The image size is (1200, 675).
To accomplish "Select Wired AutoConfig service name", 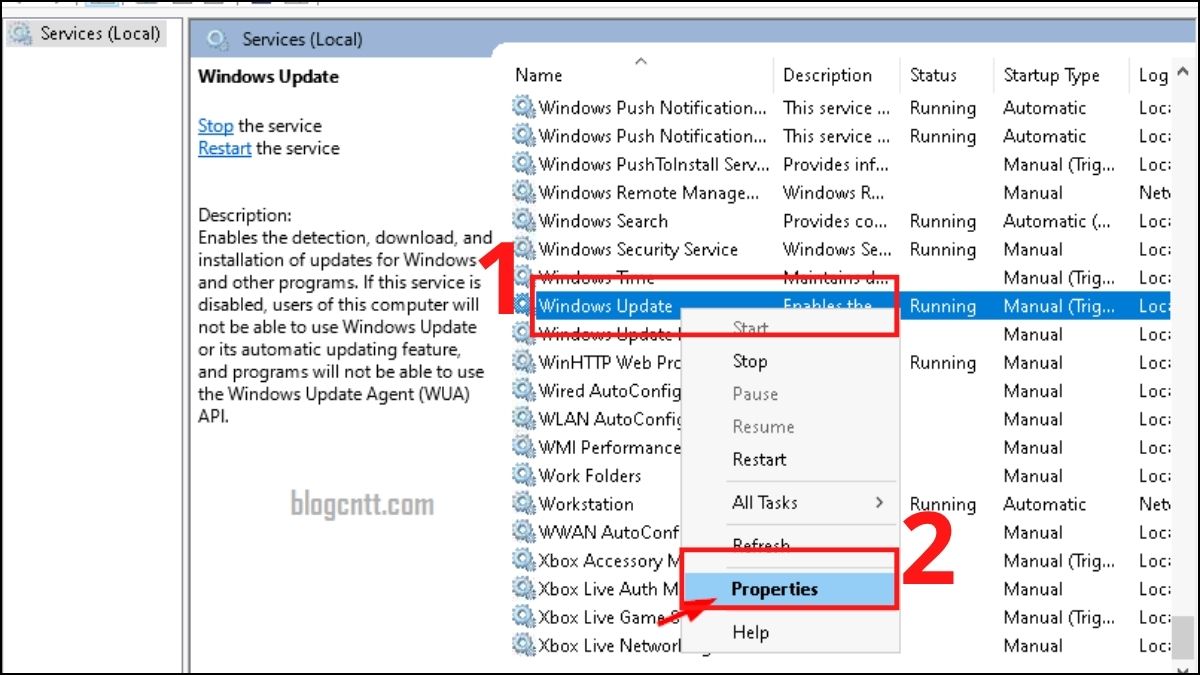I will 610,390.
